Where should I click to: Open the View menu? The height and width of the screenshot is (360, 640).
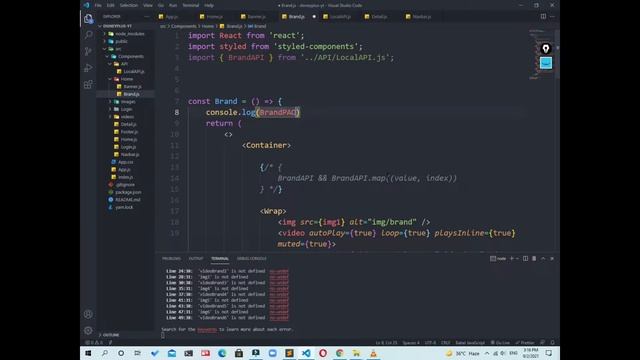148,5
